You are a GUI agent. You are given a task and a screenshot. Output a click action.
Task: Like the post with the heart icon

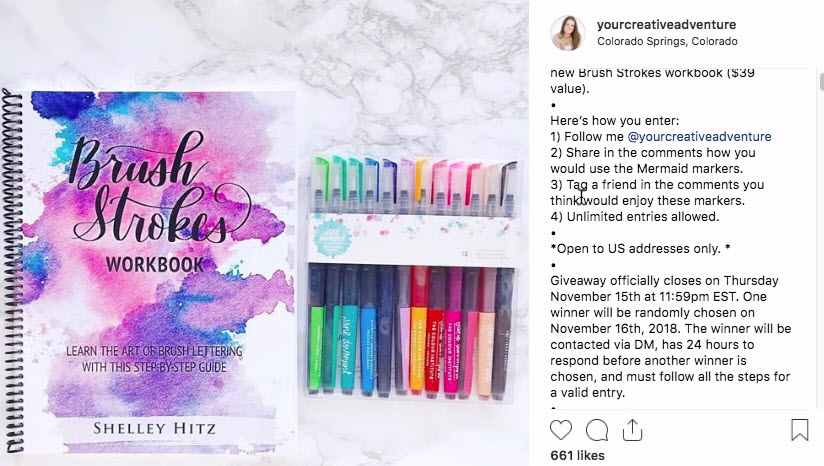point(561,430)
